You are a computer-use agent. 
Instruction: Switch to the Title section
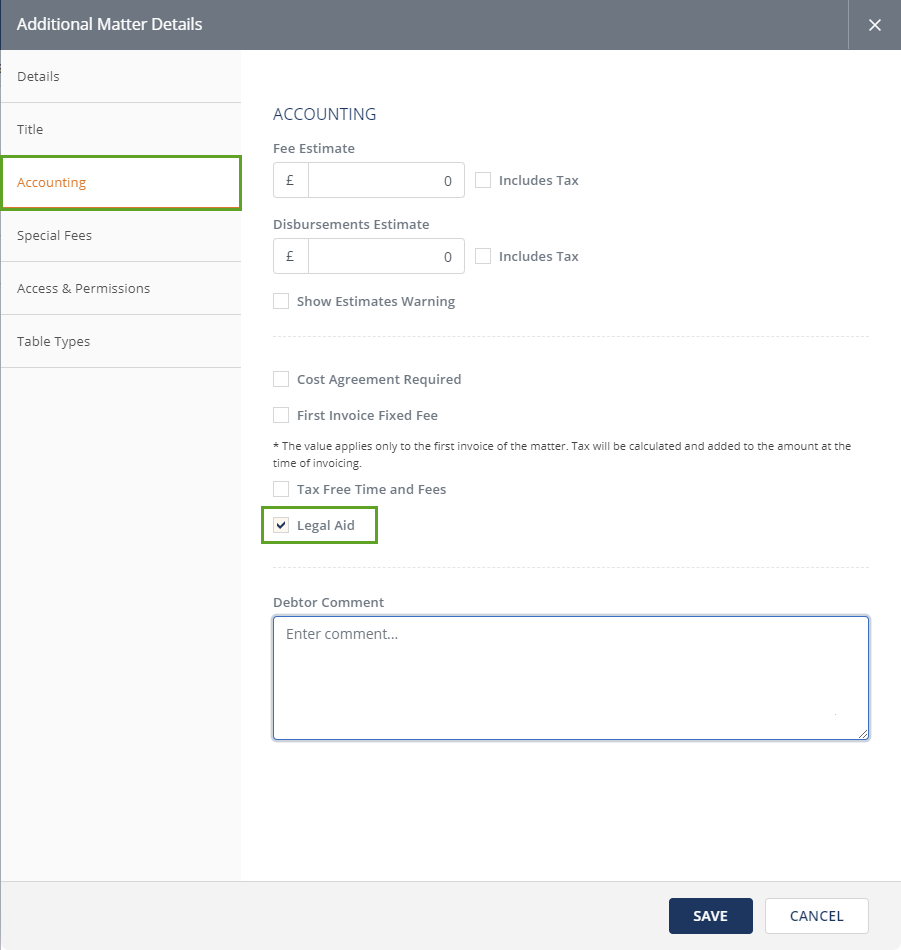tap(120, 130)
